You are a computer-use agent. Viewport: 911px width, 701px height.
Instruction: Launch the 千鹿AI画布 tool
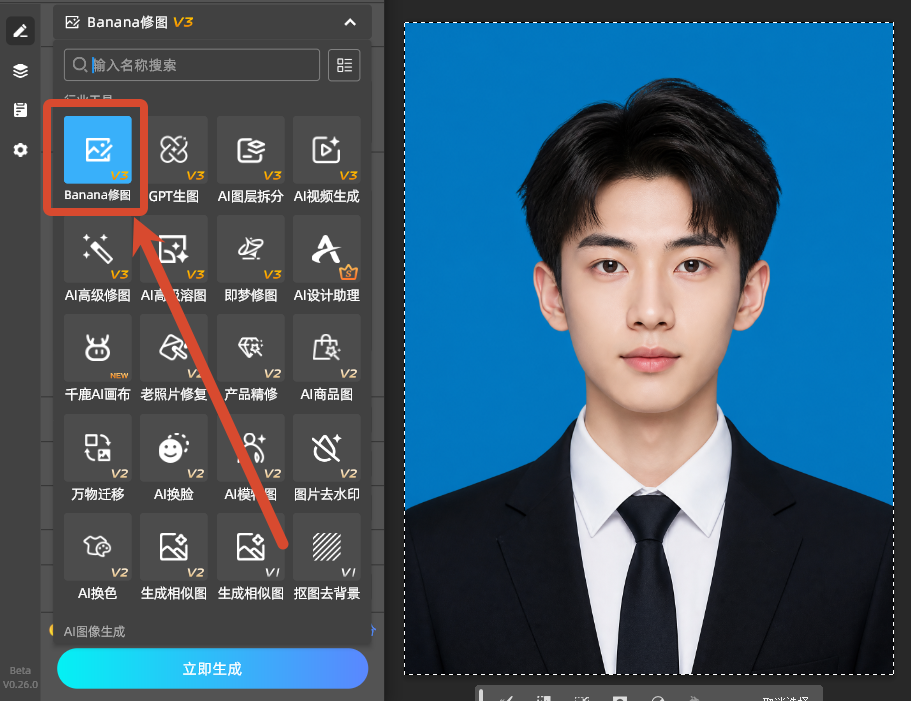[98, 348]
